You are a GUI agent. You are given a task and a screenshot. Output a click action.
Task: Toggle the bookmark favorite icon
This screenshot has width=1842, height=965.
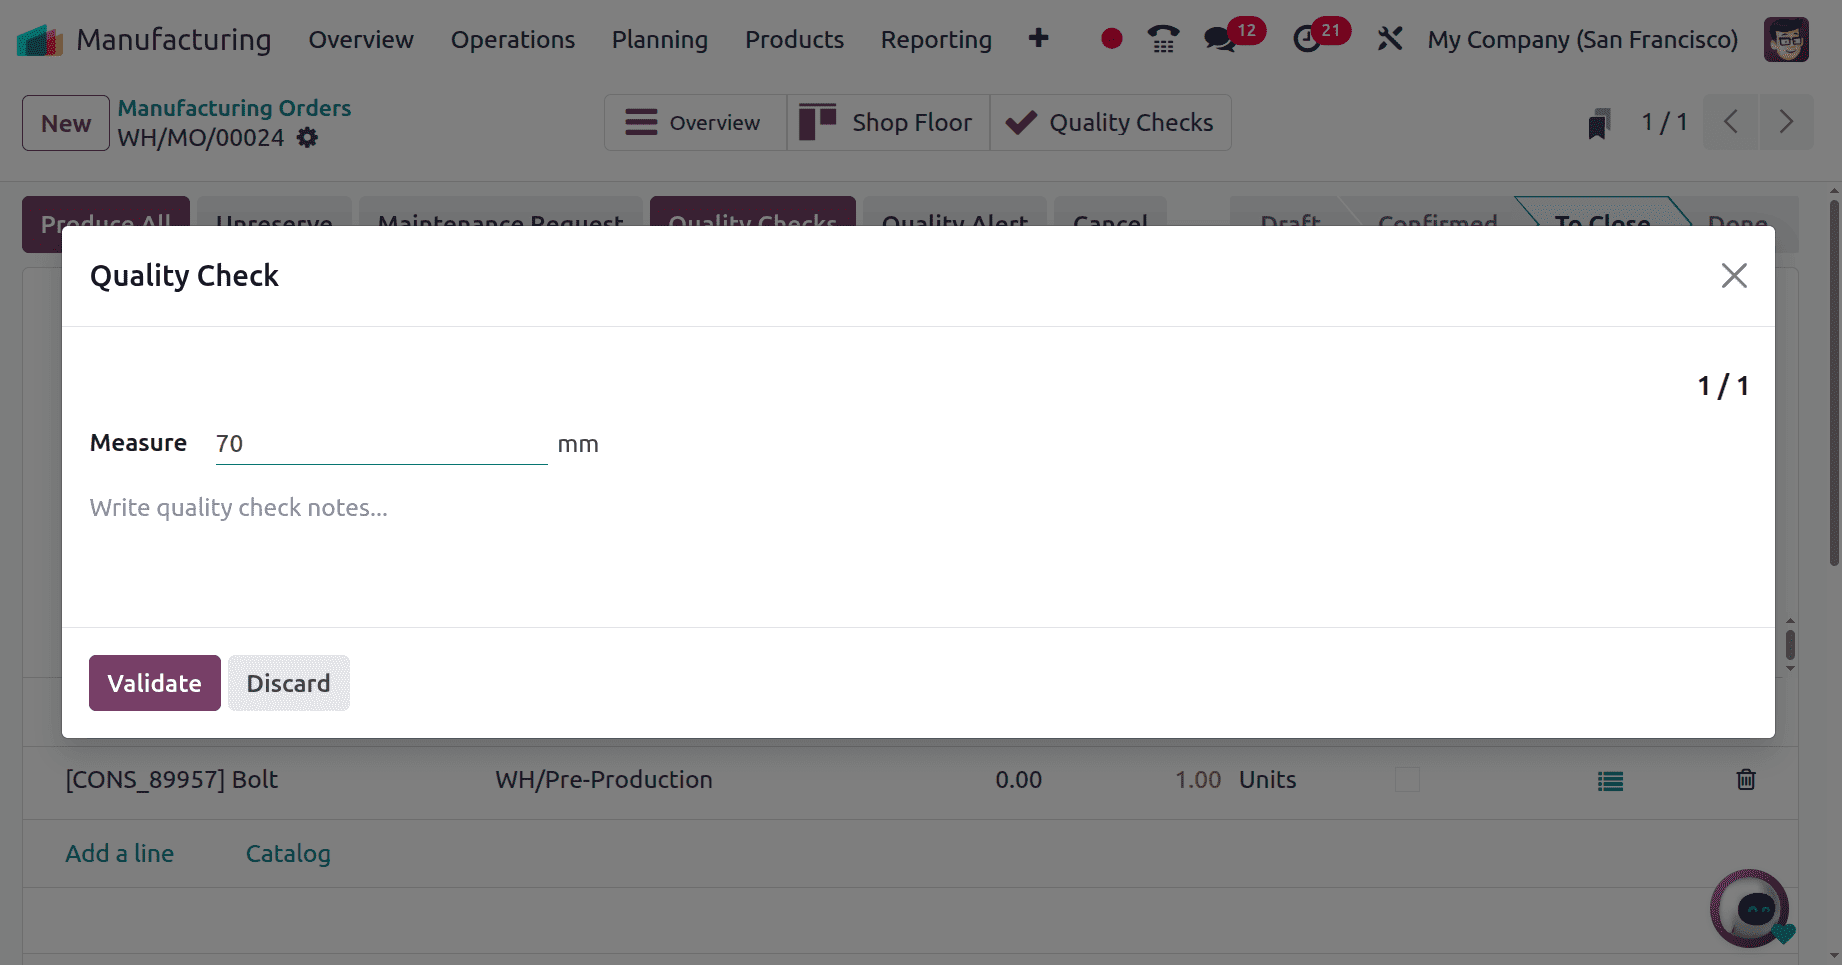pos(1600,122)
